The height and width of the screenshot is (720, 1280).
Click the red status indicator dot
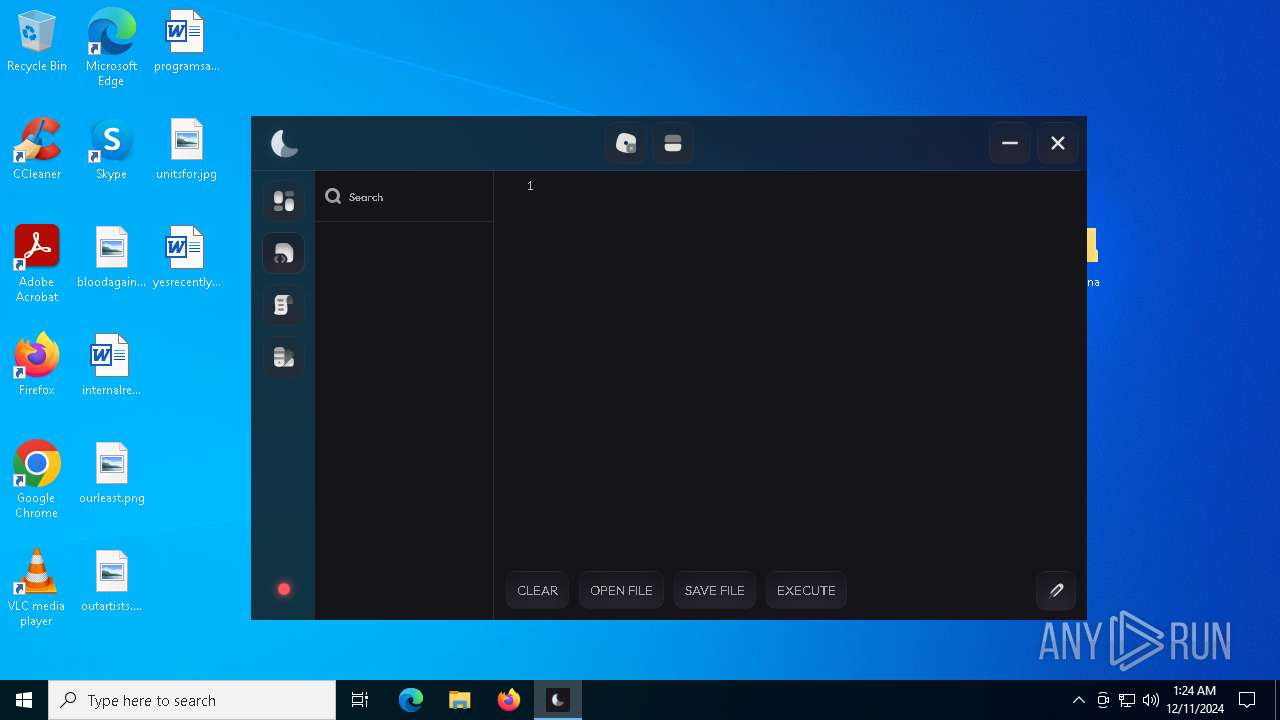coord(284,590)
